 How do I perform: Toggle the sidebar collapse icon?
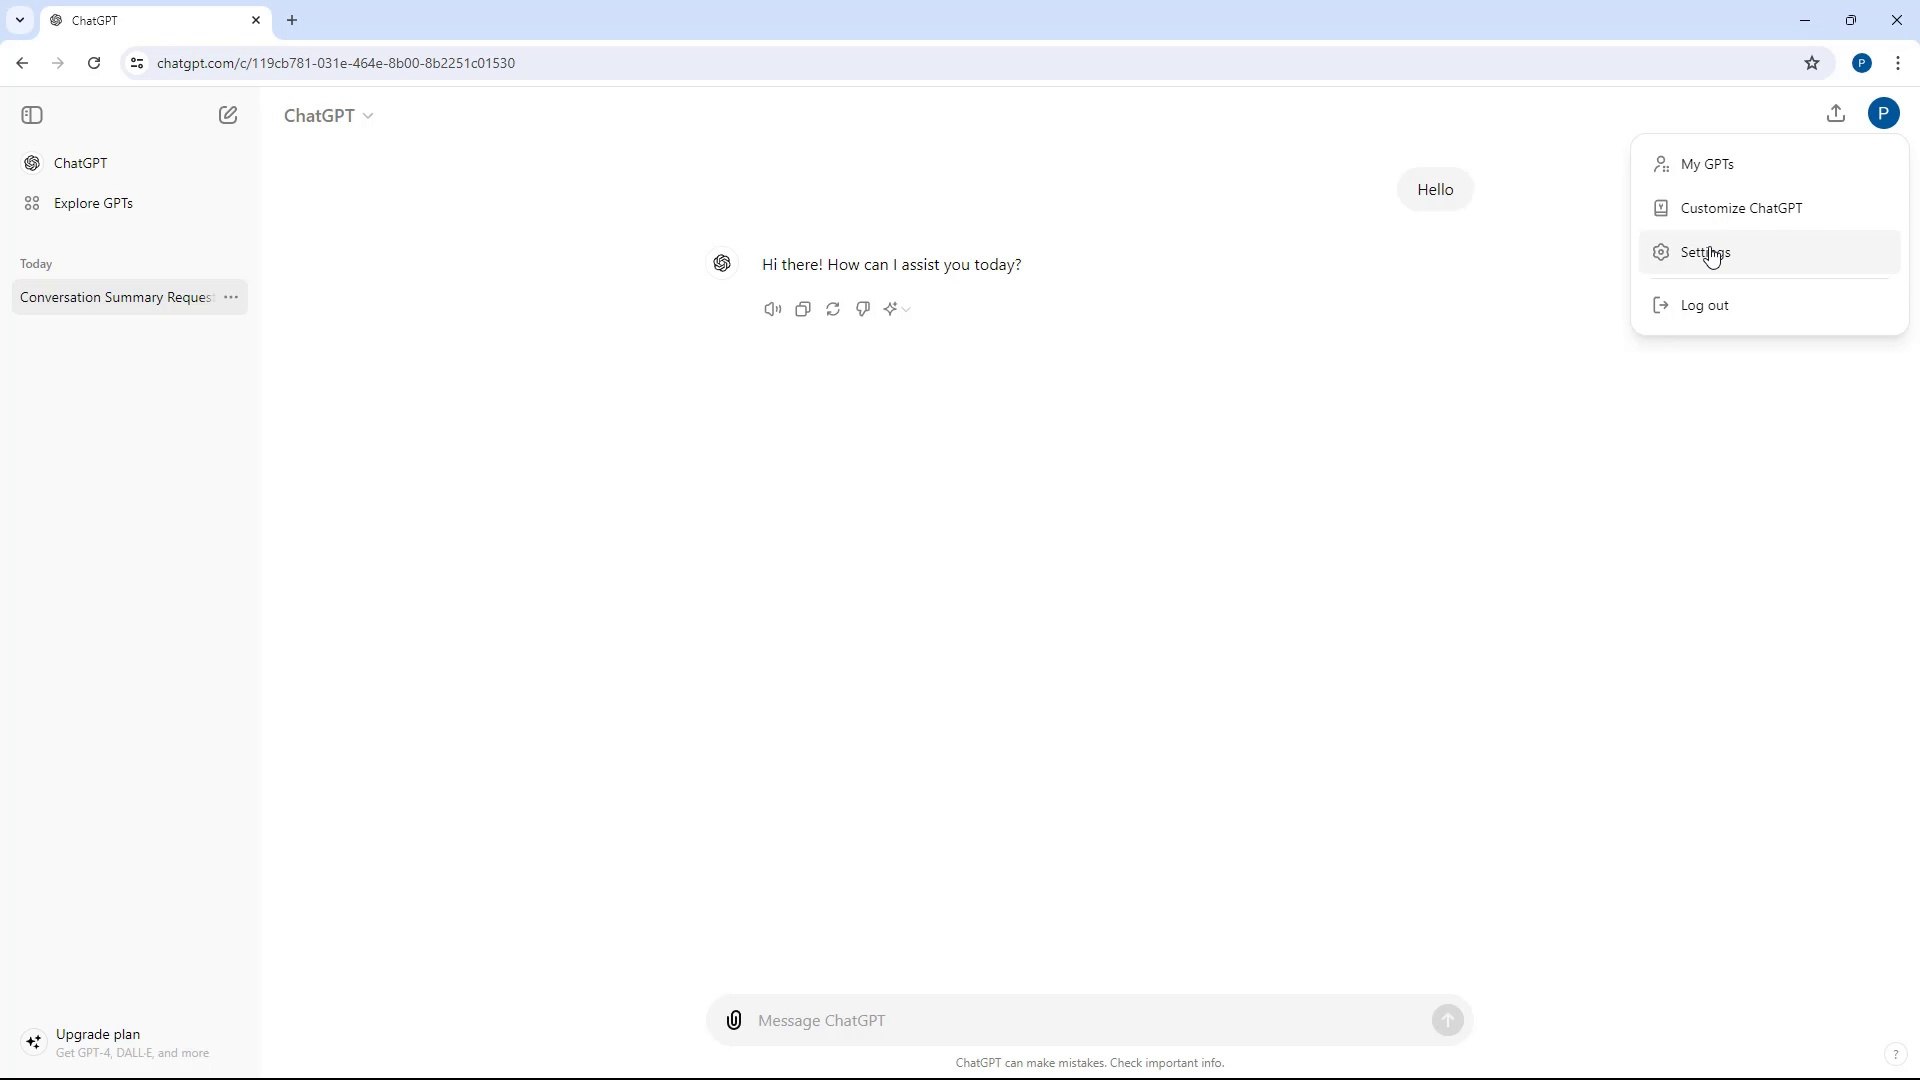32,115
